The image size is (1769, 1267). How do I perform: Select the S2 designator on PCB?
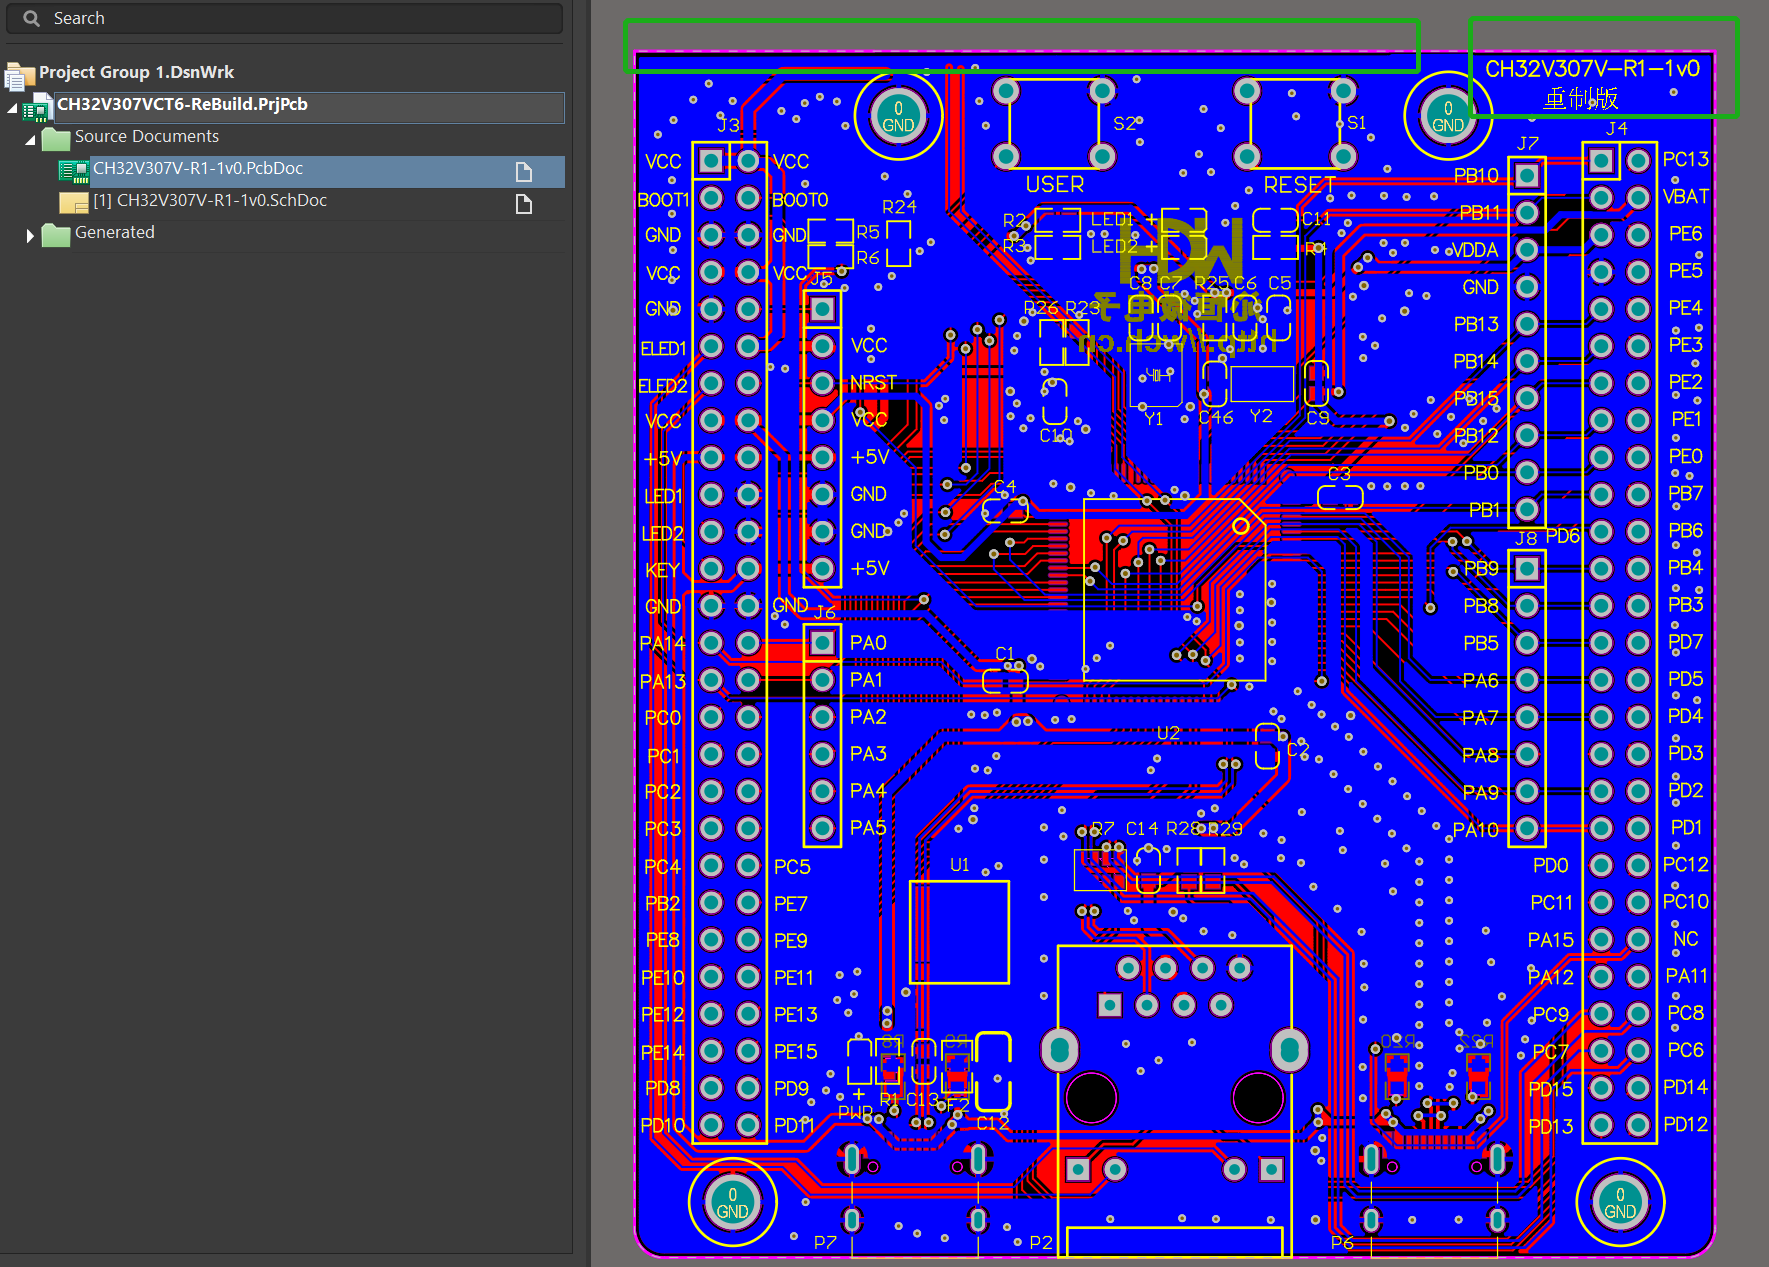[1125, 123]
